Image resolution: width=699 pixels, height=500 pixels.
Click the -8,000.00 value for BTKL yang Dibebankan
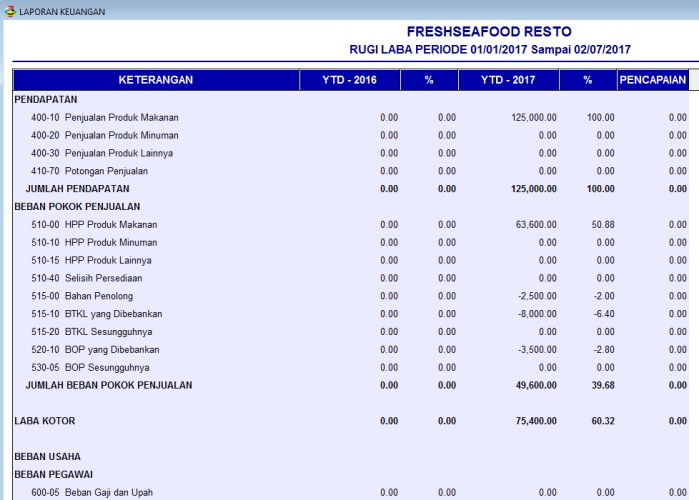click(537, 314)
